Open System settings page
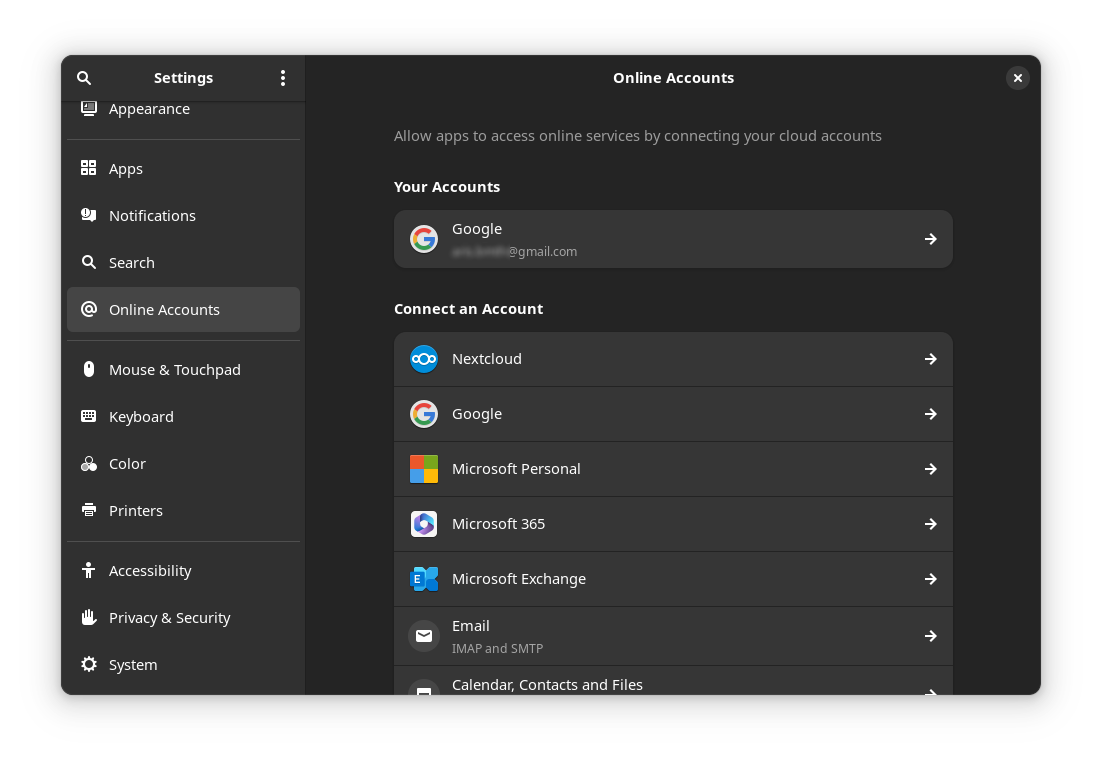Viewport: 1102px width, 762px height. tap(183, 665)
